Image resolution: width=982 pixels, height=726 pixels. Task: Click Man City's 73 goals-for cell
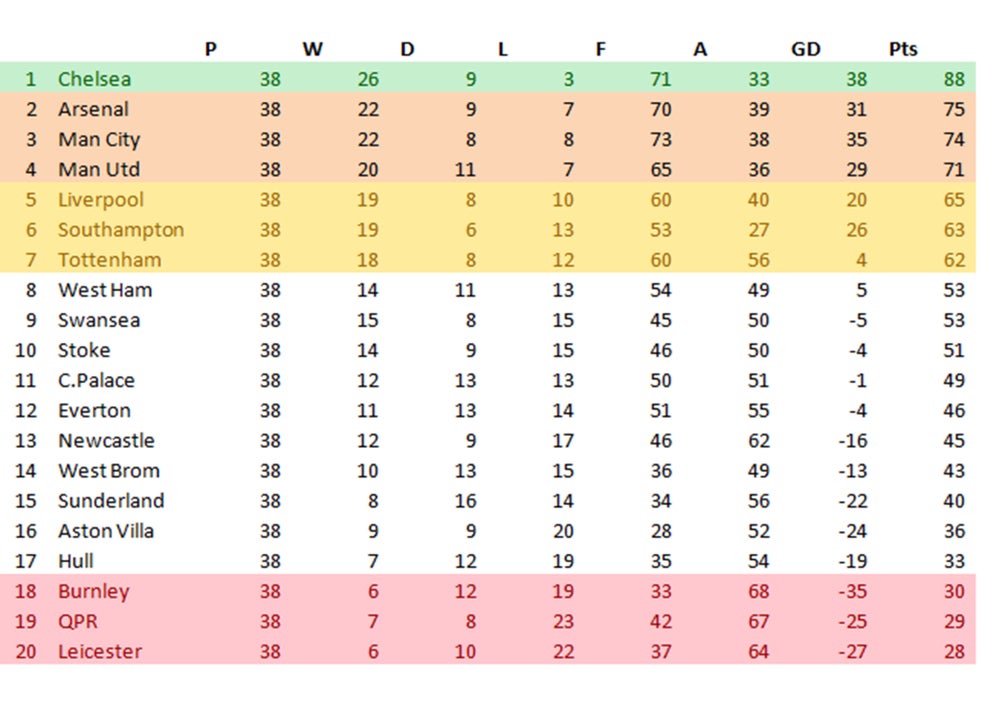click(659, 139)
